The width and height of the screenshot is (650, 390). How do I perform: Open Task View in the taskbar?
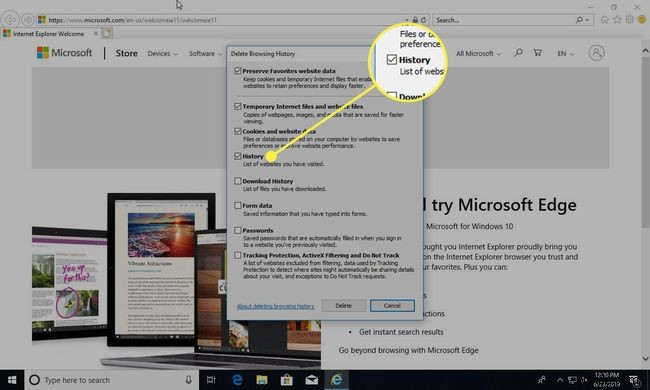pos(211,380)
